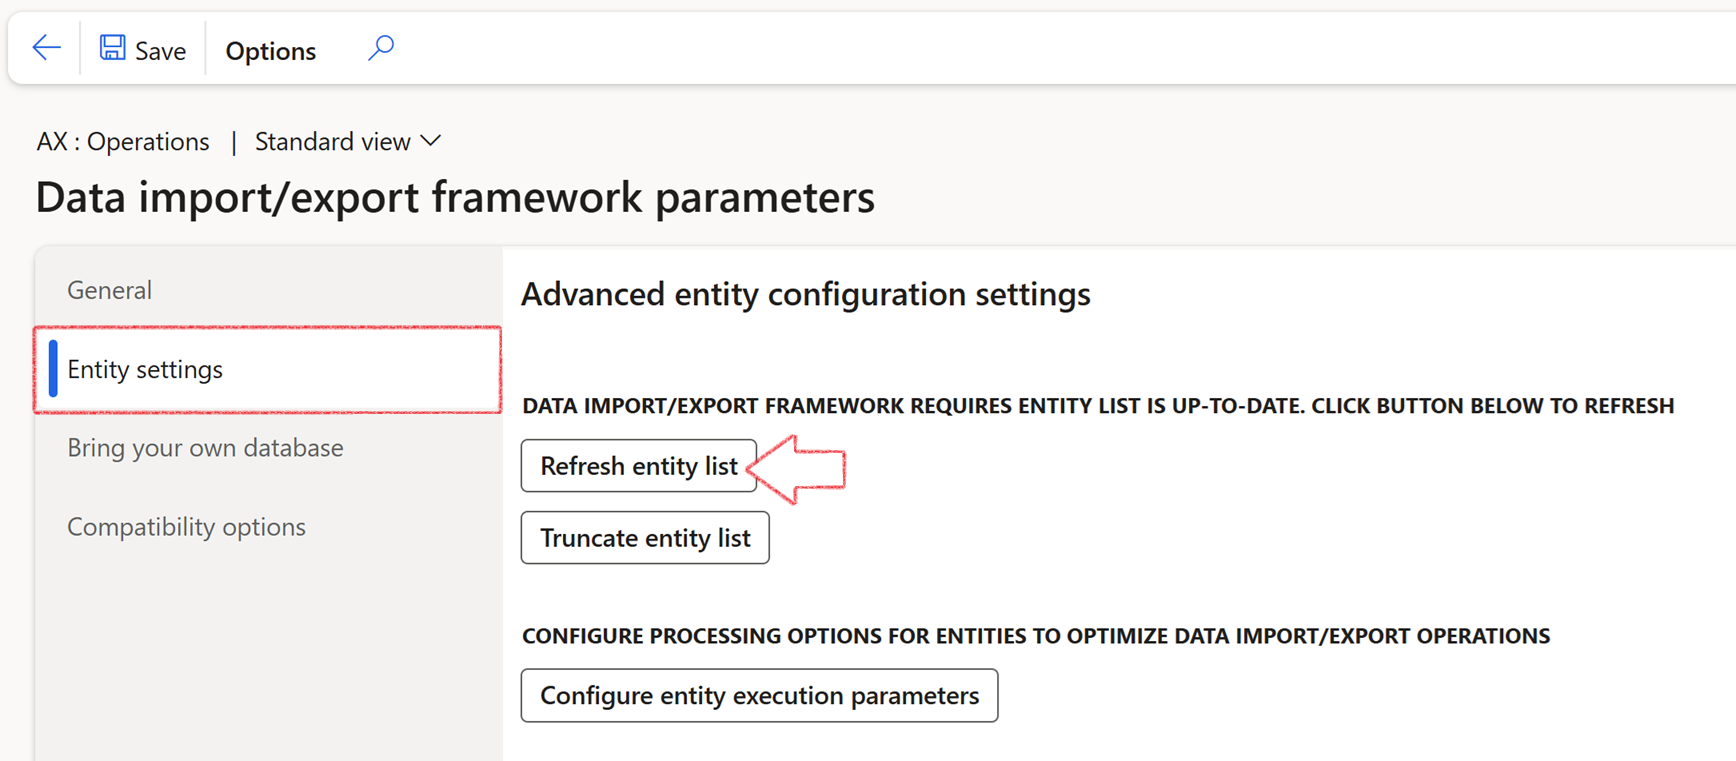The image size is (1736, 761).
Task: Open the Bring your own database tab
Action: coord(205,448)
